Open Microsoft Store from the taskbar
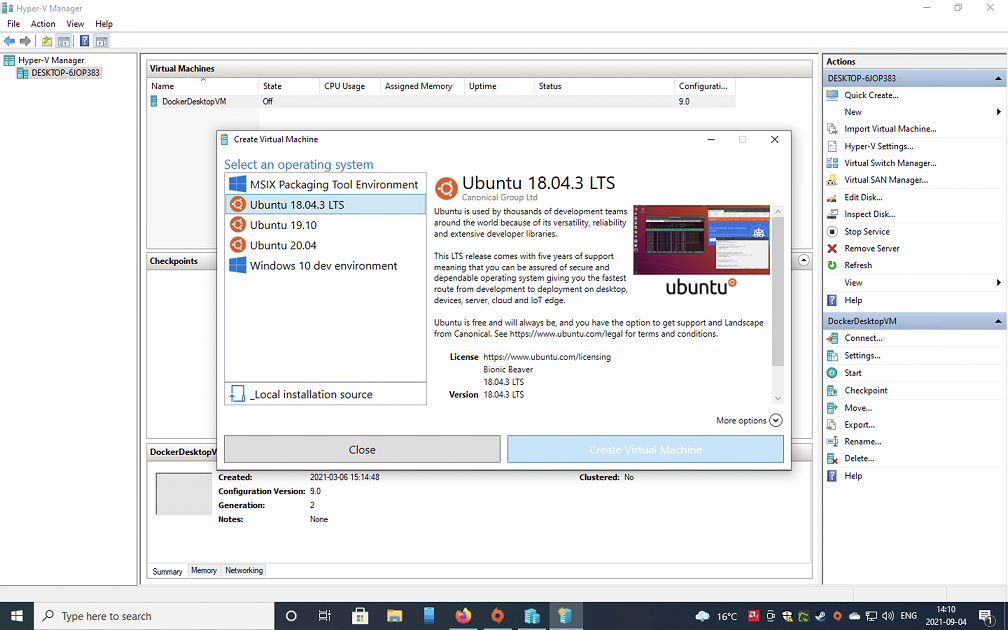Viewport: 1008px width, 630px height. tap(359, 616)
